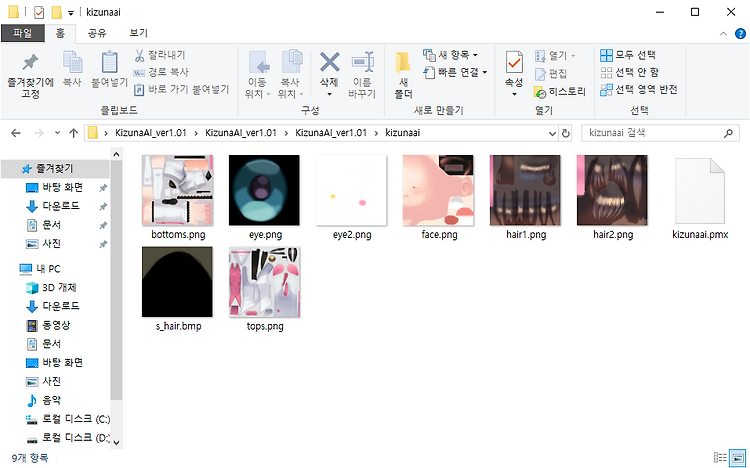The height and width of the screenshot is (468, 750).
Task: Open 3D Objects (3D 개체) folder
Action: click(x=59, y=287)
